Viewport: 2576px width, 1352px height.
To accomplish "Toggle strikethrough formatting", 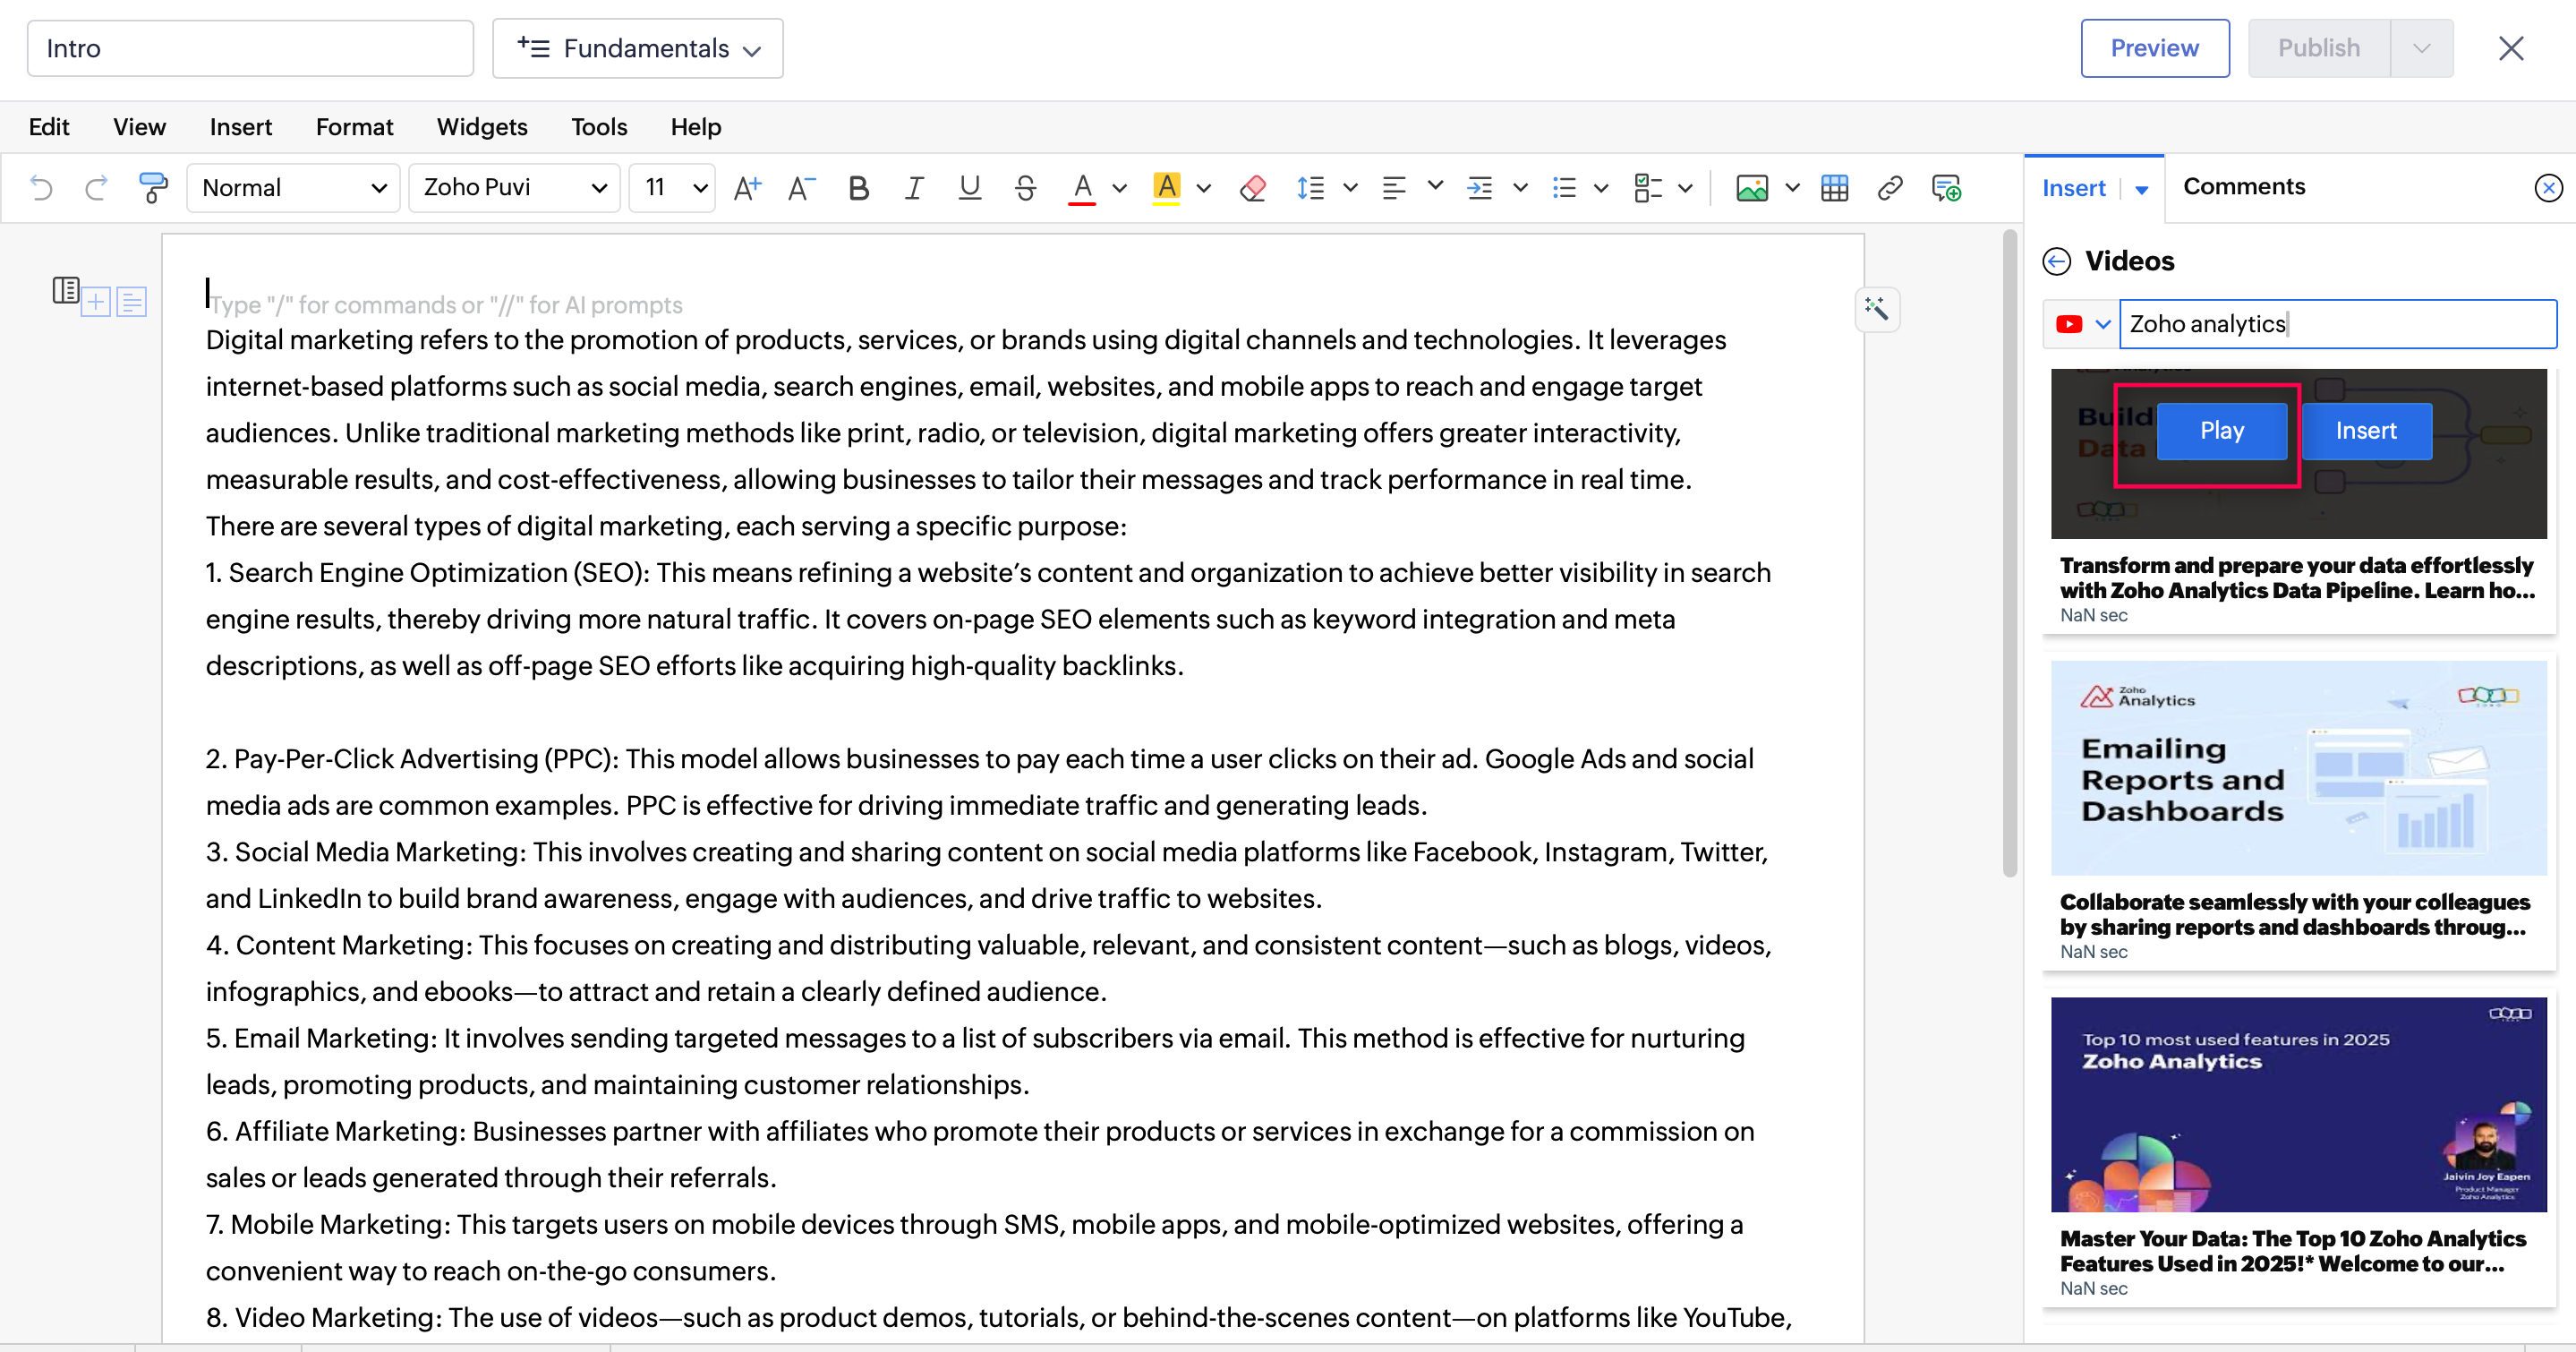I will (x=1025, y=187).
